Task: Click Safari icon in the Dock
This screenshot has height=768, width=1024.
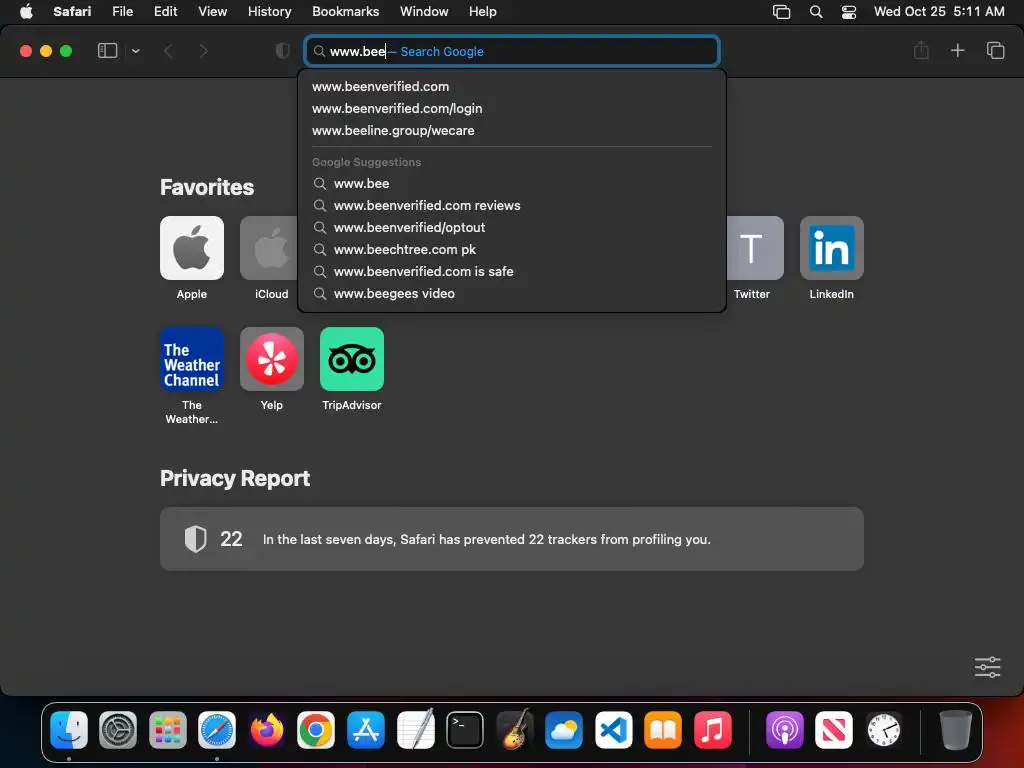Action: click(217, 729)
